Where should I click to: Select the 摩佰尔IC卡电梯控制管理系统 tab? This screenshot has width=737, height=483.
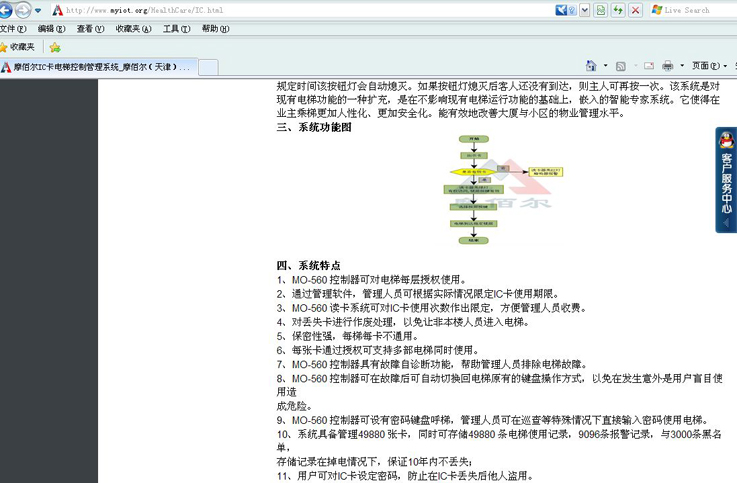[99, 67]
